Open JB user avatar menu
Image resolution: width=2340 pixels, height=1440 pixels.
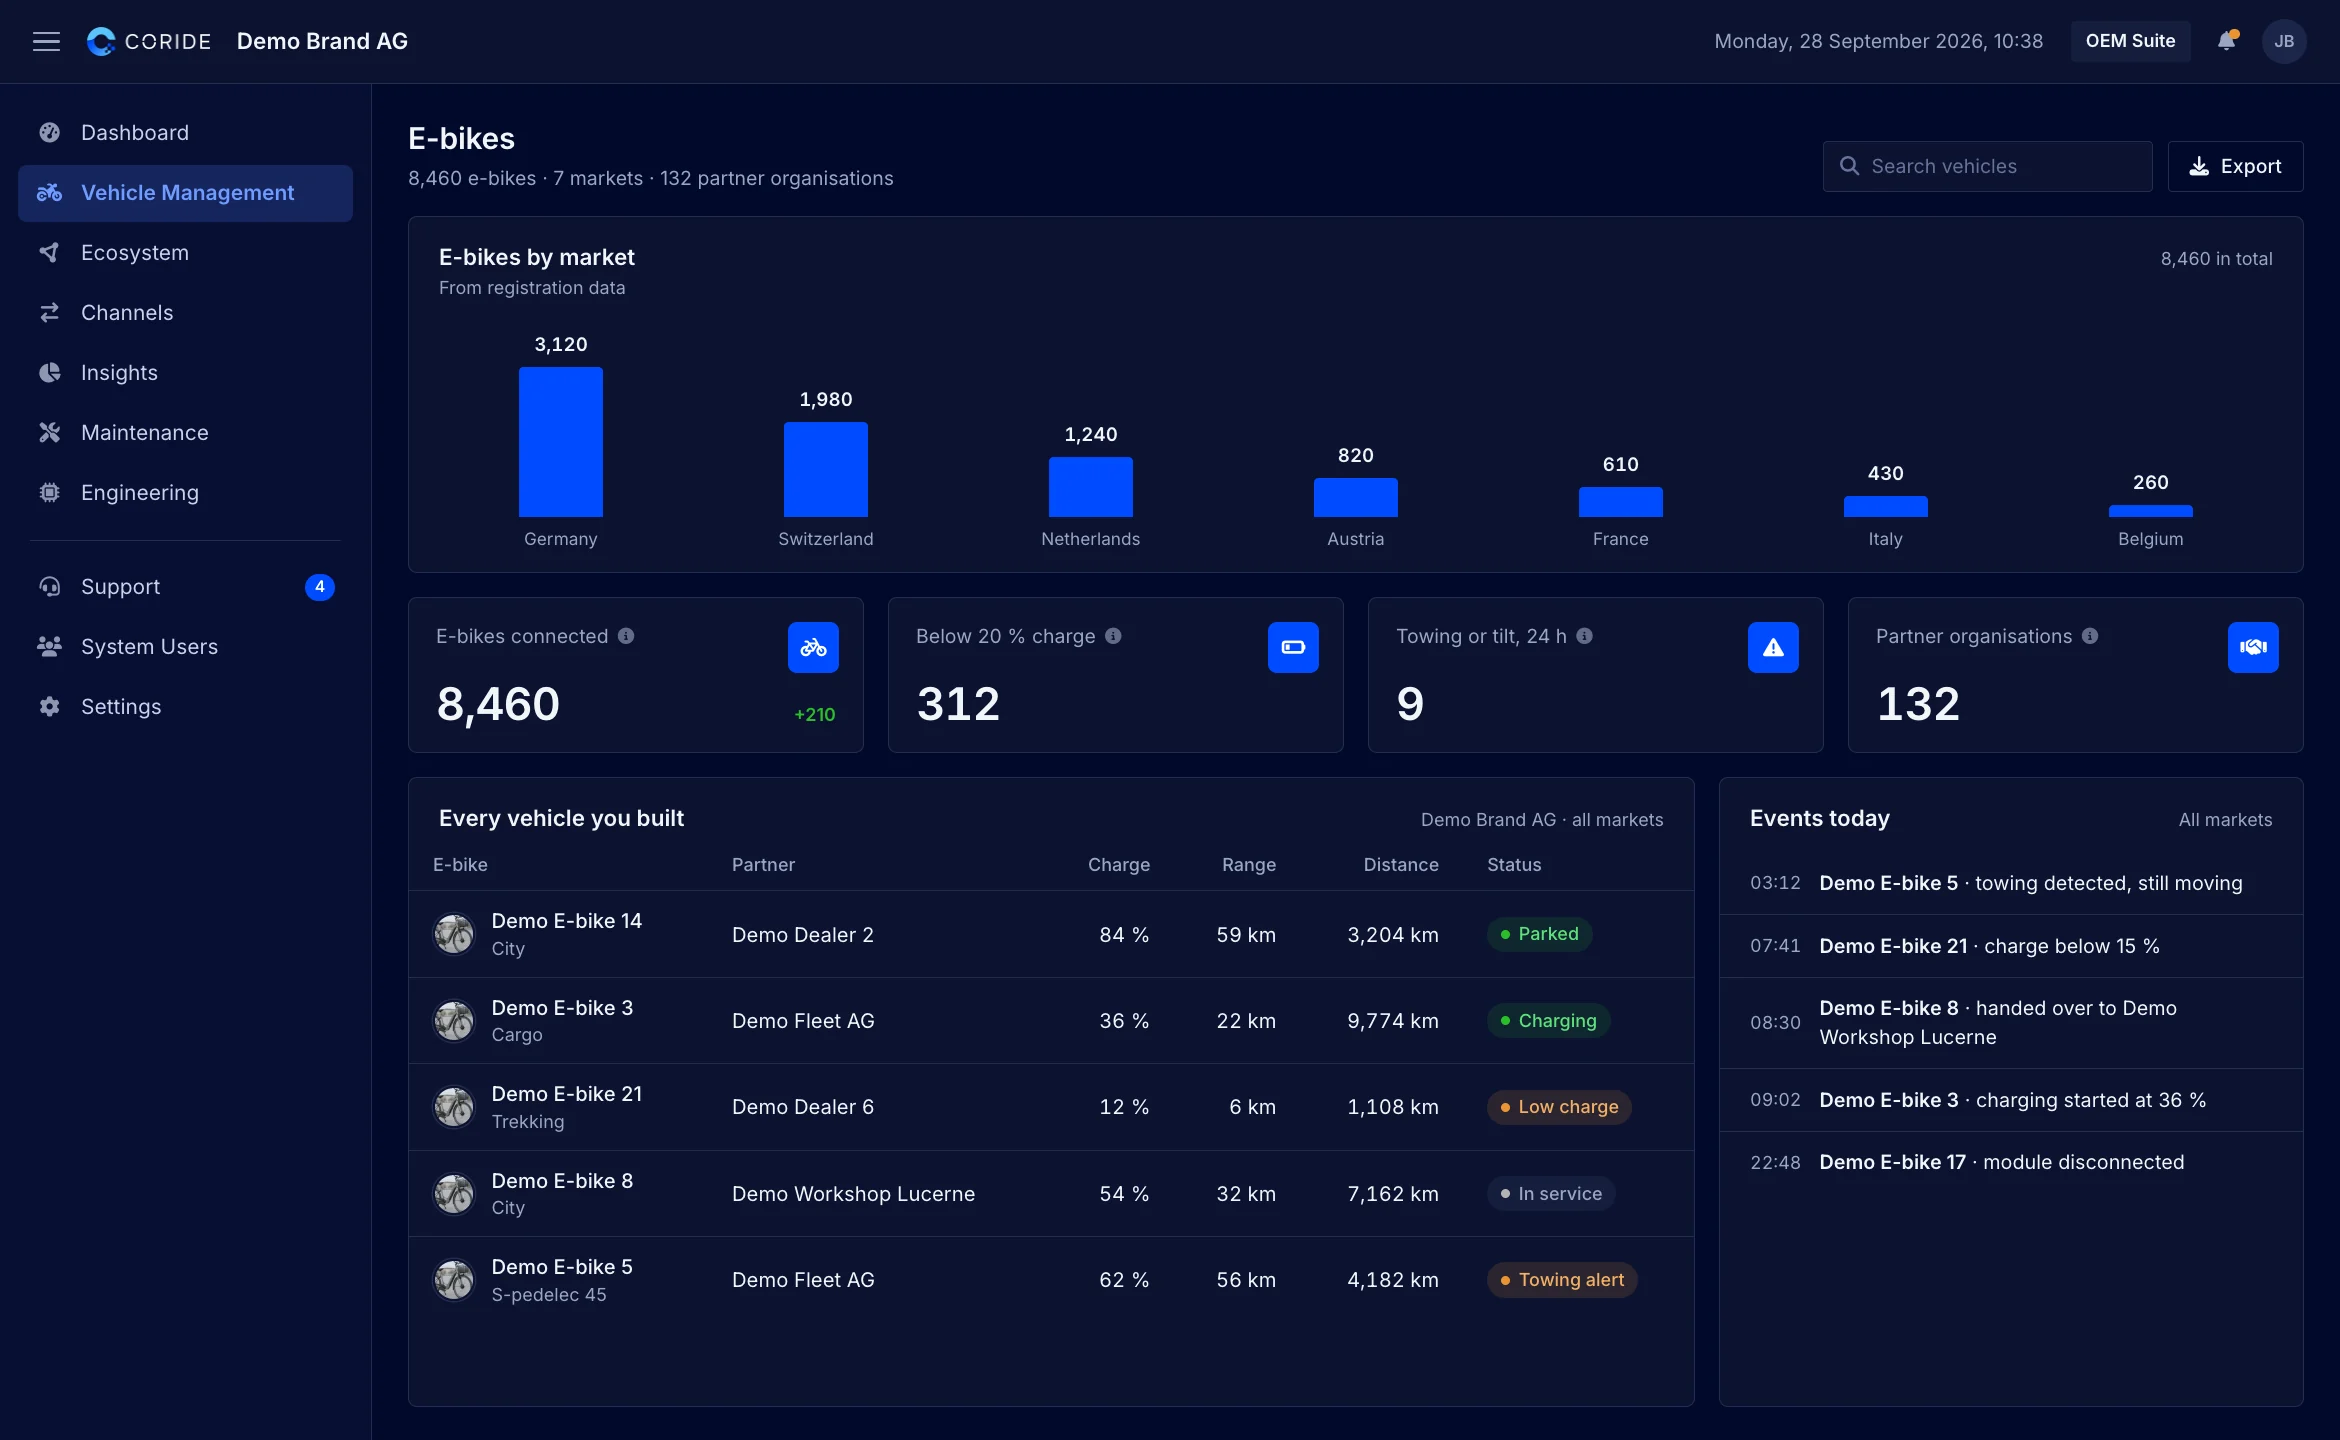pos(2284,41)
